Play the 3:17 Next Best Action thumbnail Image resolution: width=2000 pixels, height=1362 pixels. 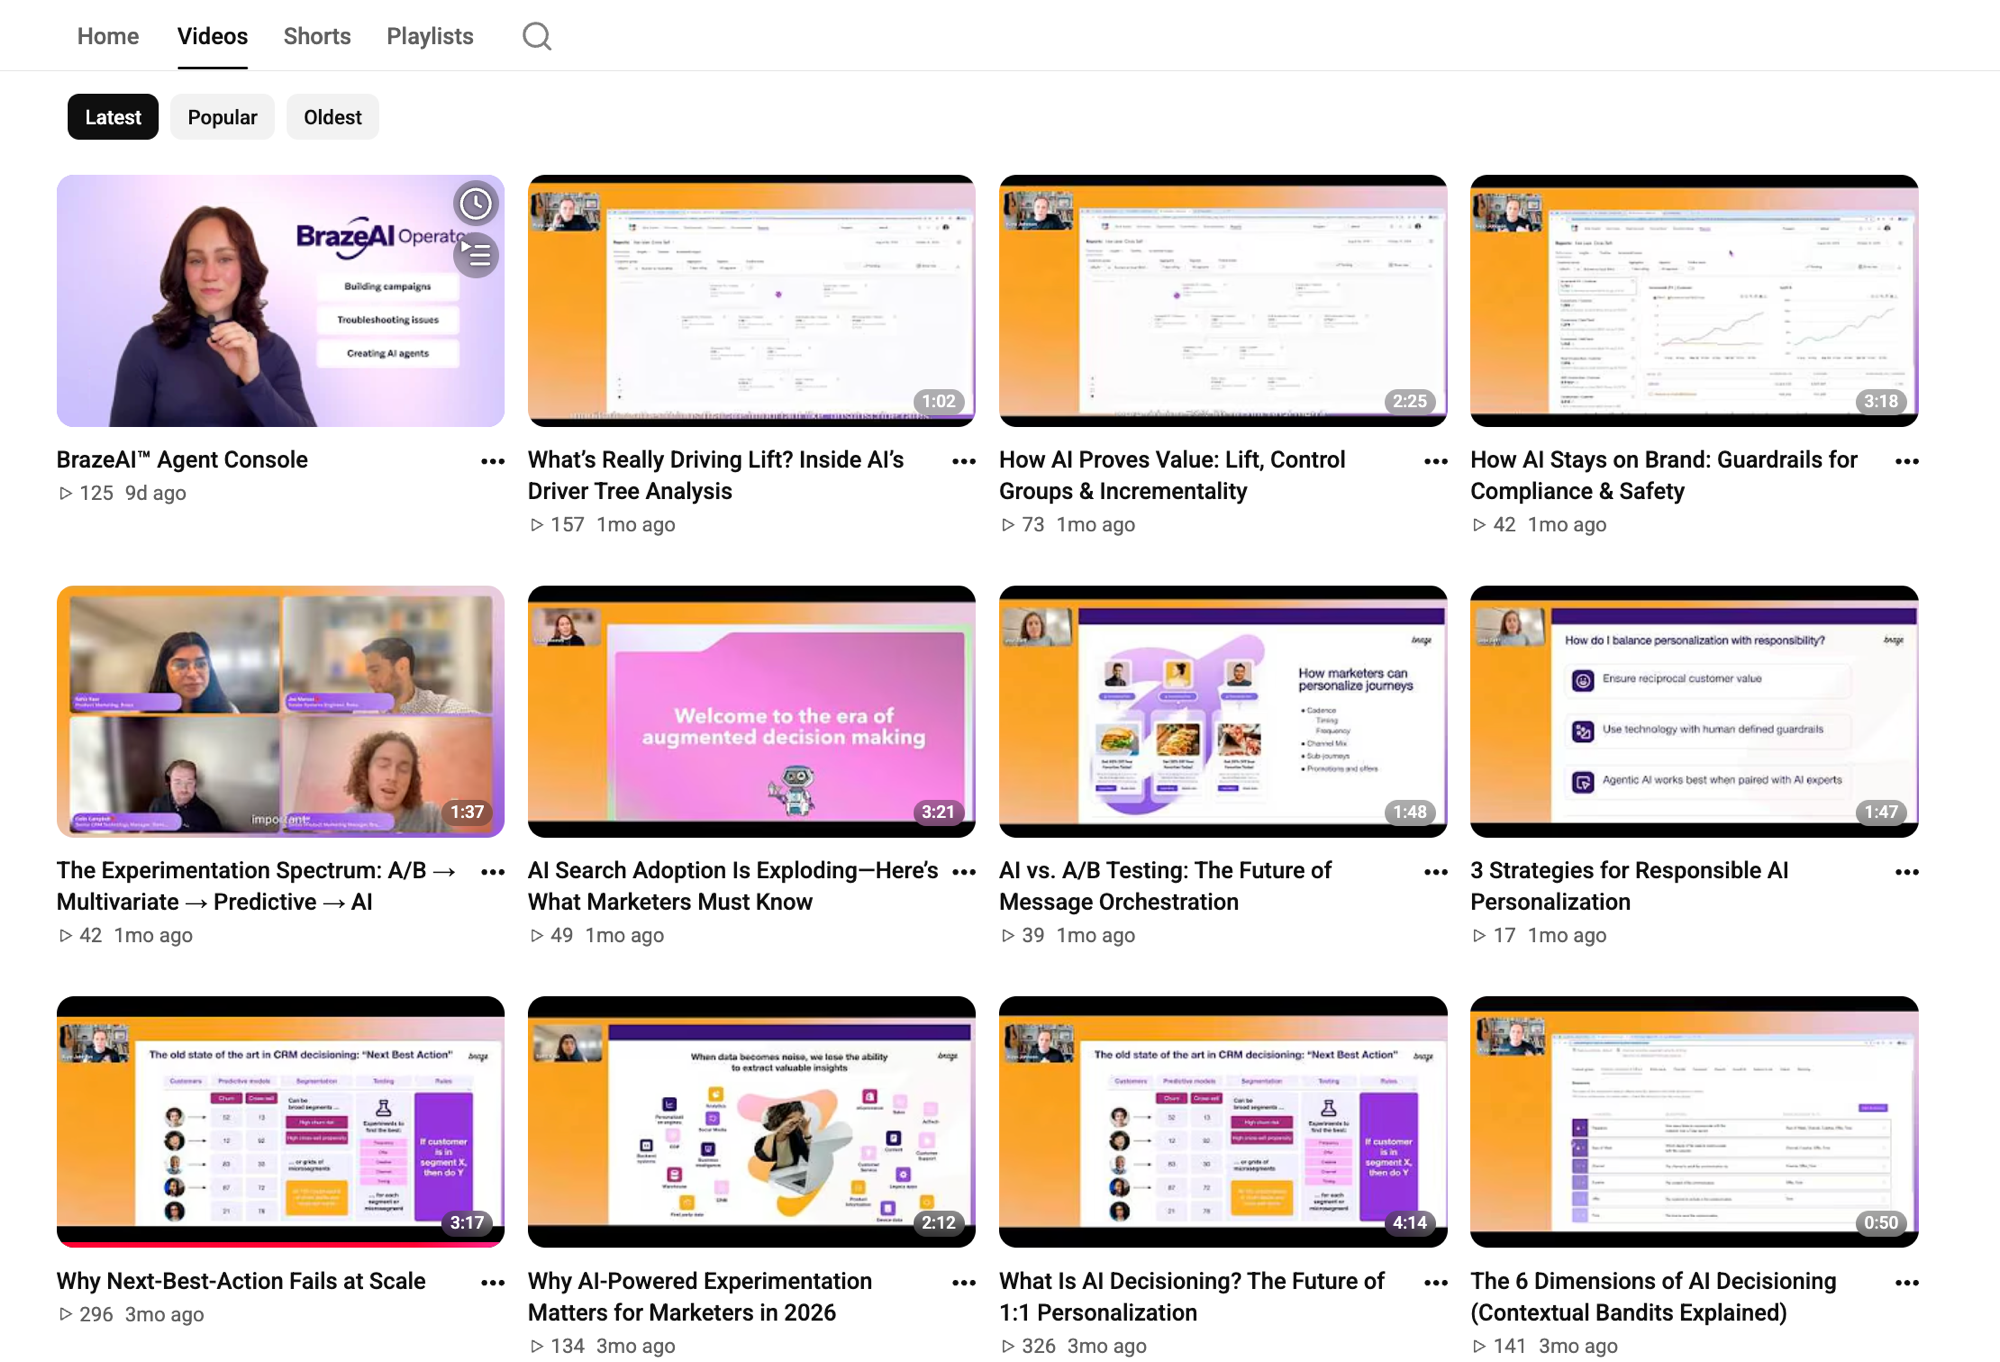tap(280, 1122)
